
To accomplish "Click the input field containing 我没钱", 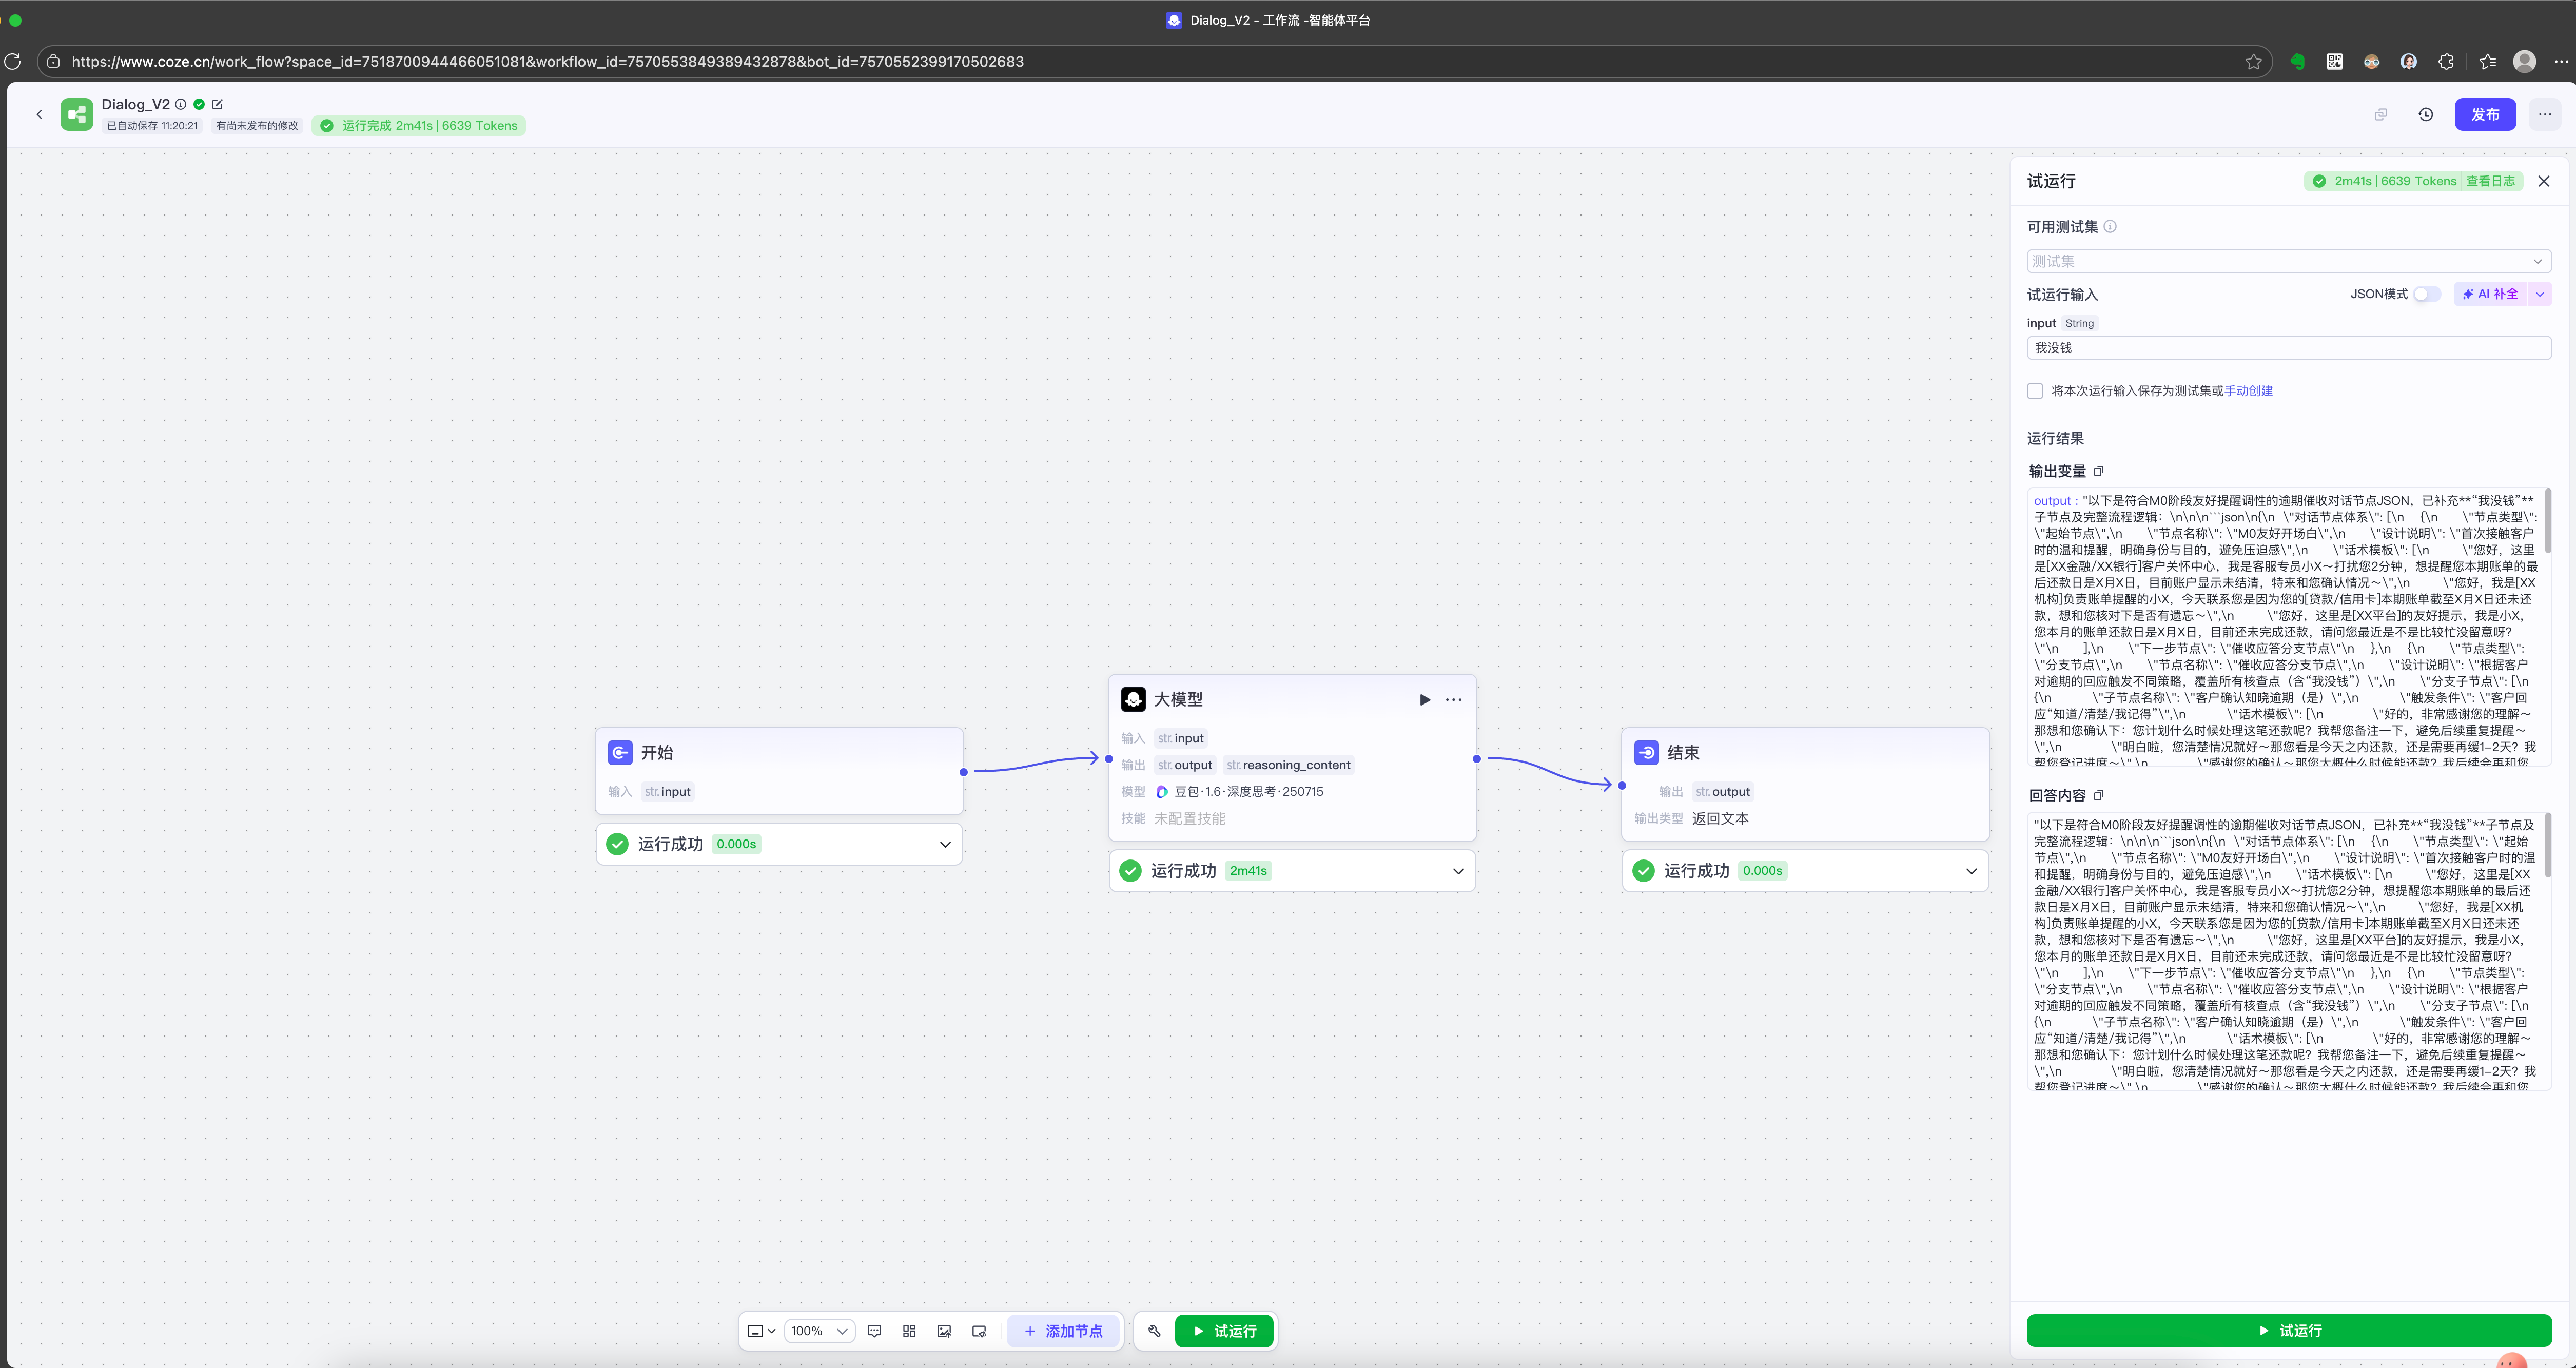I will (x=2288, y=348).
